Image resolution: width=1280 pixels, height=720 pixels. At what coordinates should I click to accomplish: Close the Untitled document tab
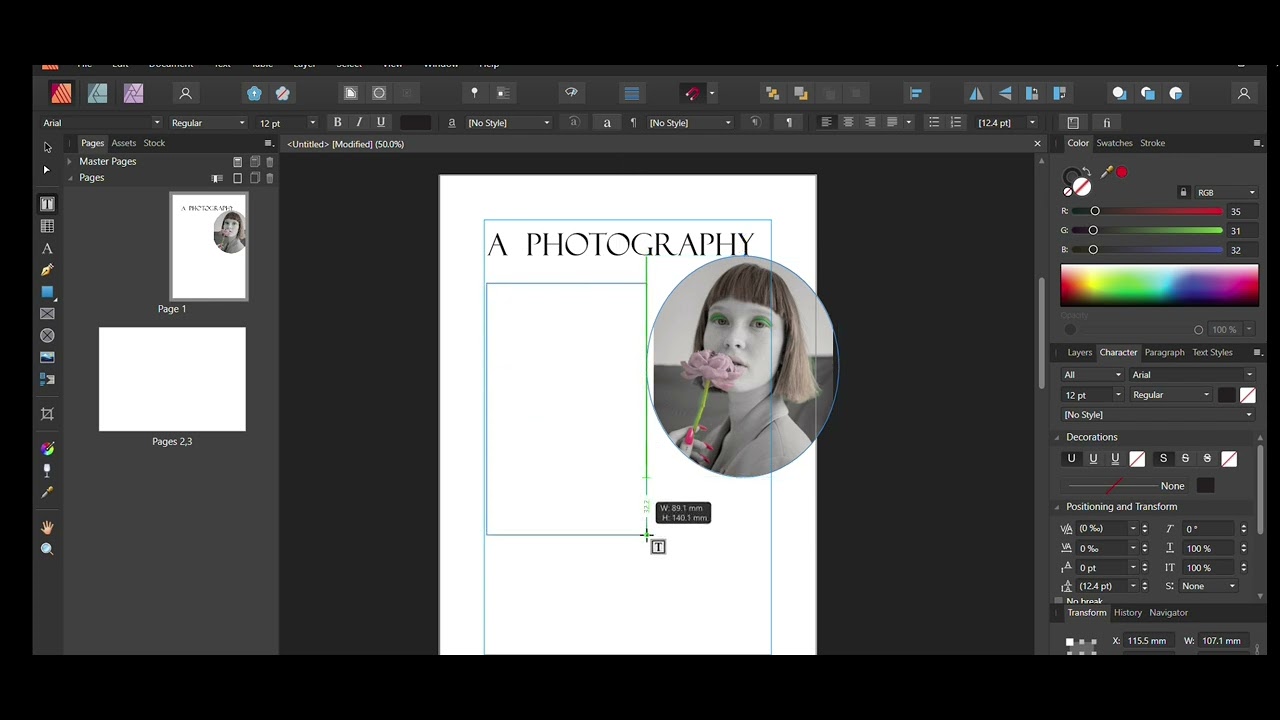click(1037, 144)
